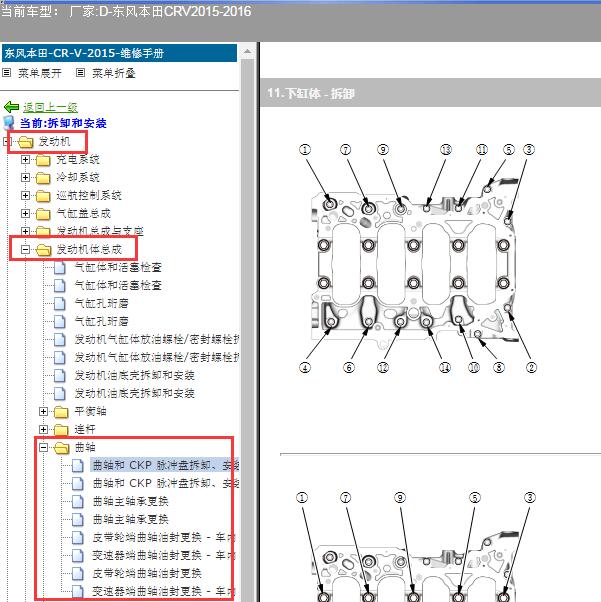The width and height of the screenshot is (601, 602).
Task: Click the 曲轴 folder icon
Action: click(61, 447)
